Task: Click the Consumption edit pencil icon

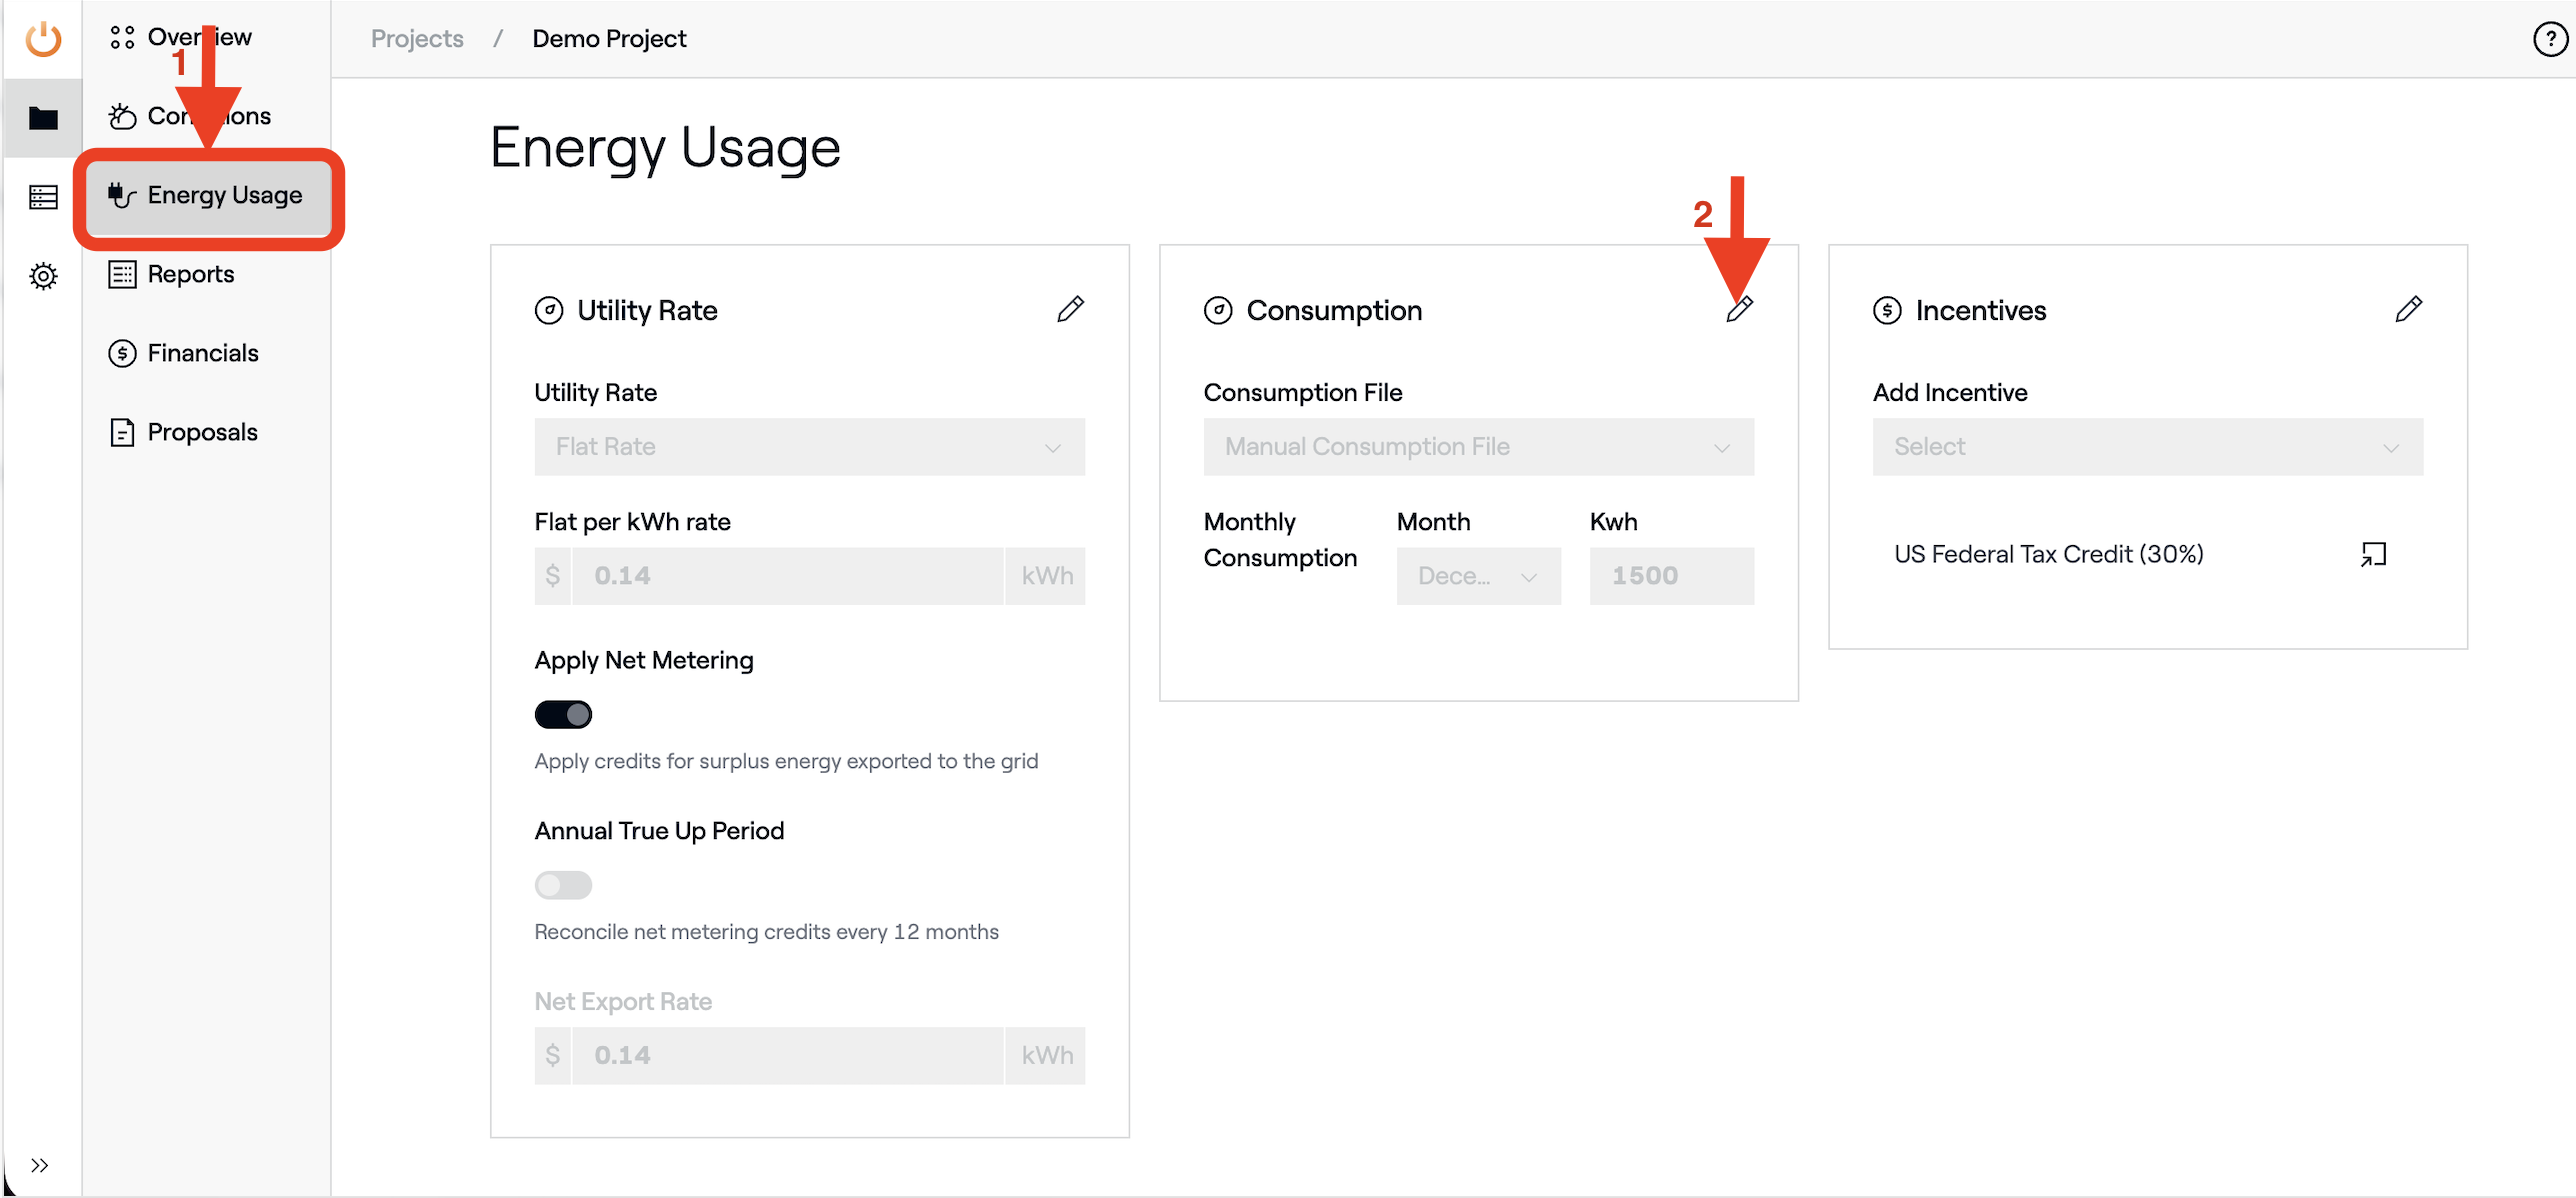Action: 1739,309
